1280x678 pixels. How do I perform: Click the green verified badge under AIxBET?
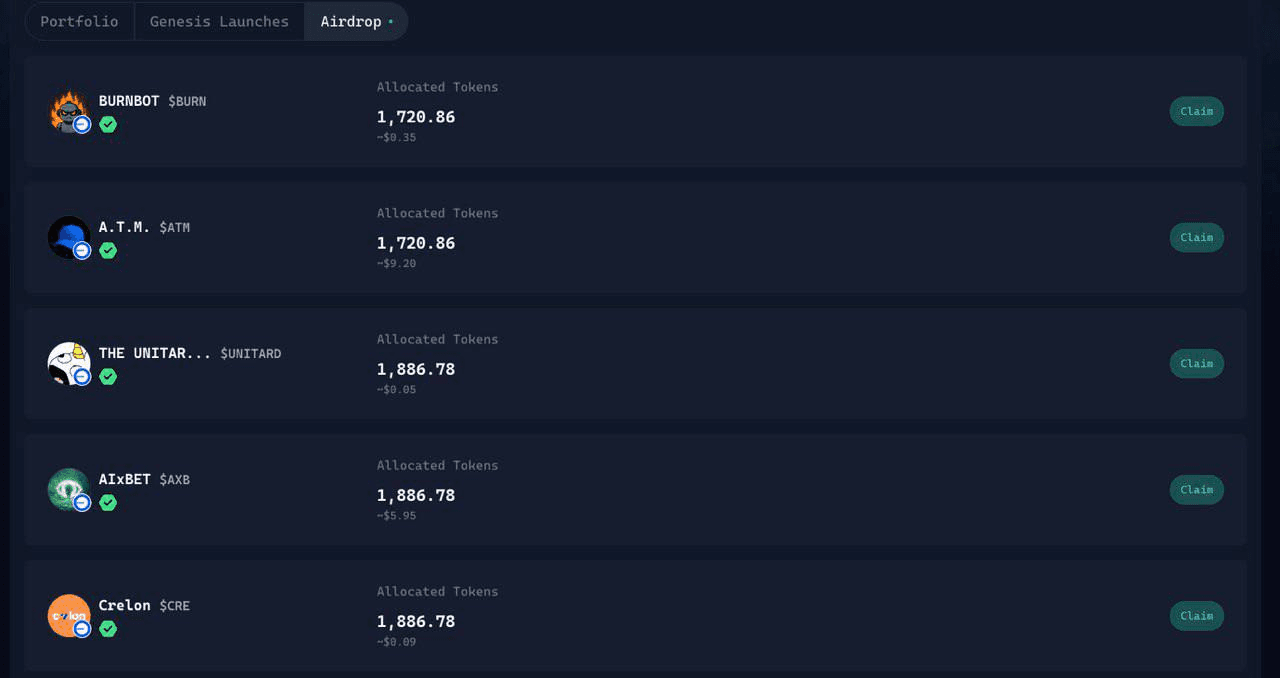tap(108, 503)
